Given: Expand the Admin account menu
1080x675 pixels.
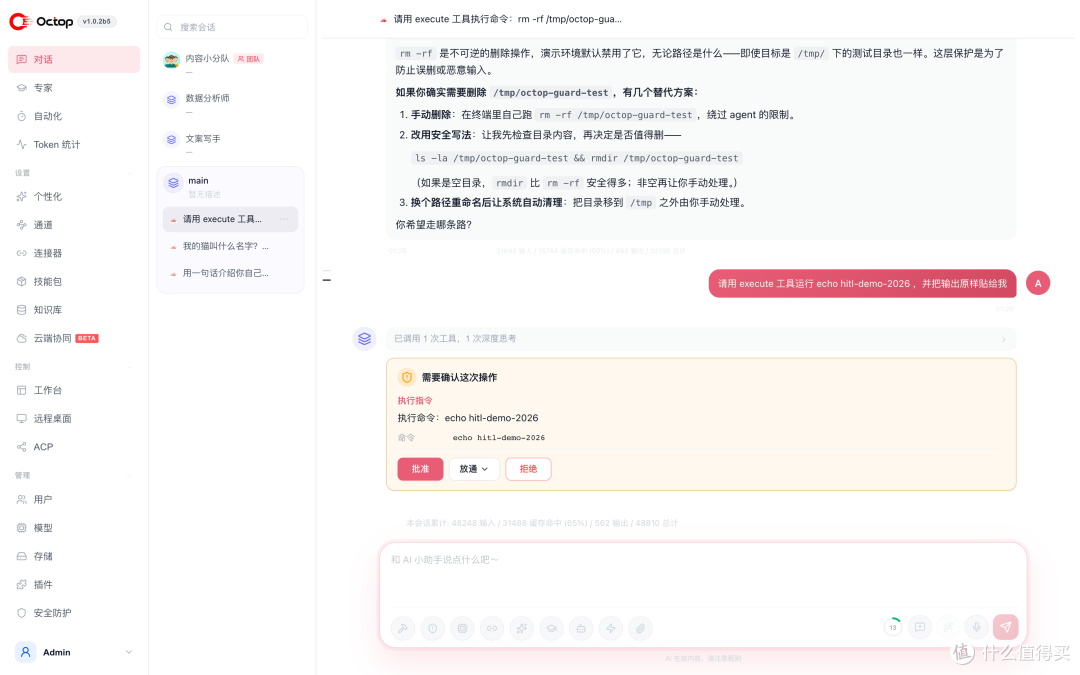Looking at the screenshot, I should pos(129,652).
